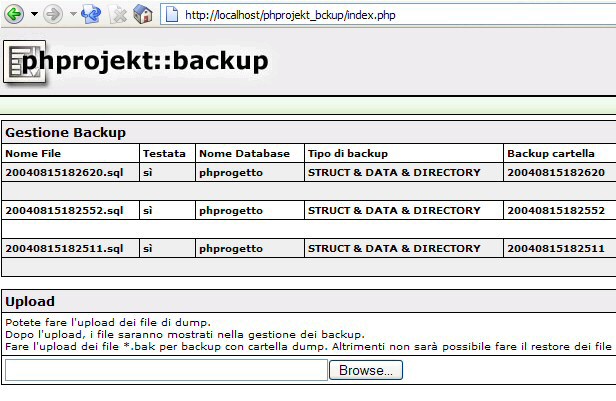Viewport: 616px width, 401px height.
Task: Go back with the green Back arrow
Action: (x=14, y=15)
